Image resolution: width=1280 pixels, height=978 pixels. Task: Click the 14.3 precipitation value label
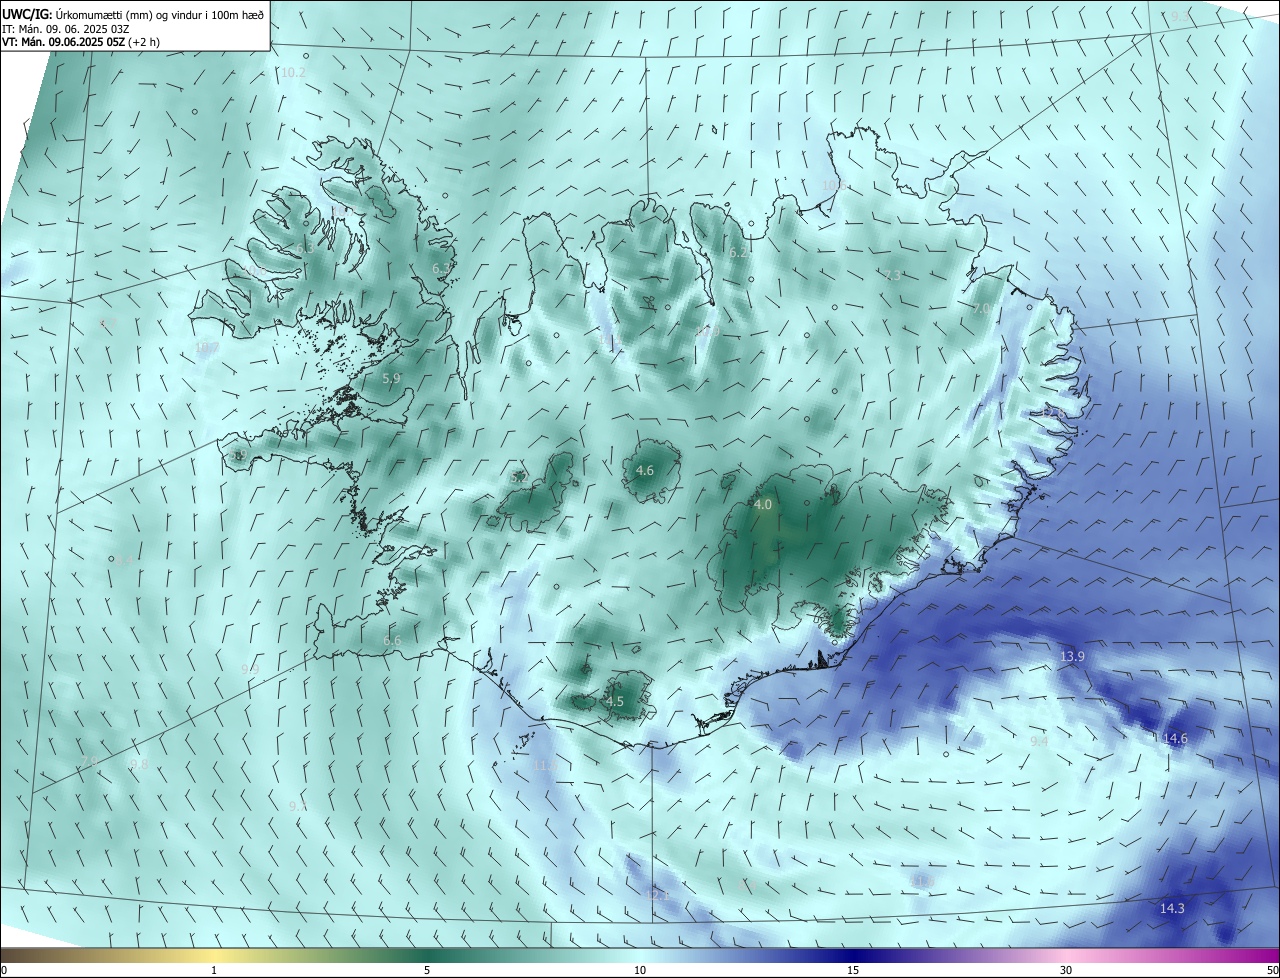pos(1172,908)
